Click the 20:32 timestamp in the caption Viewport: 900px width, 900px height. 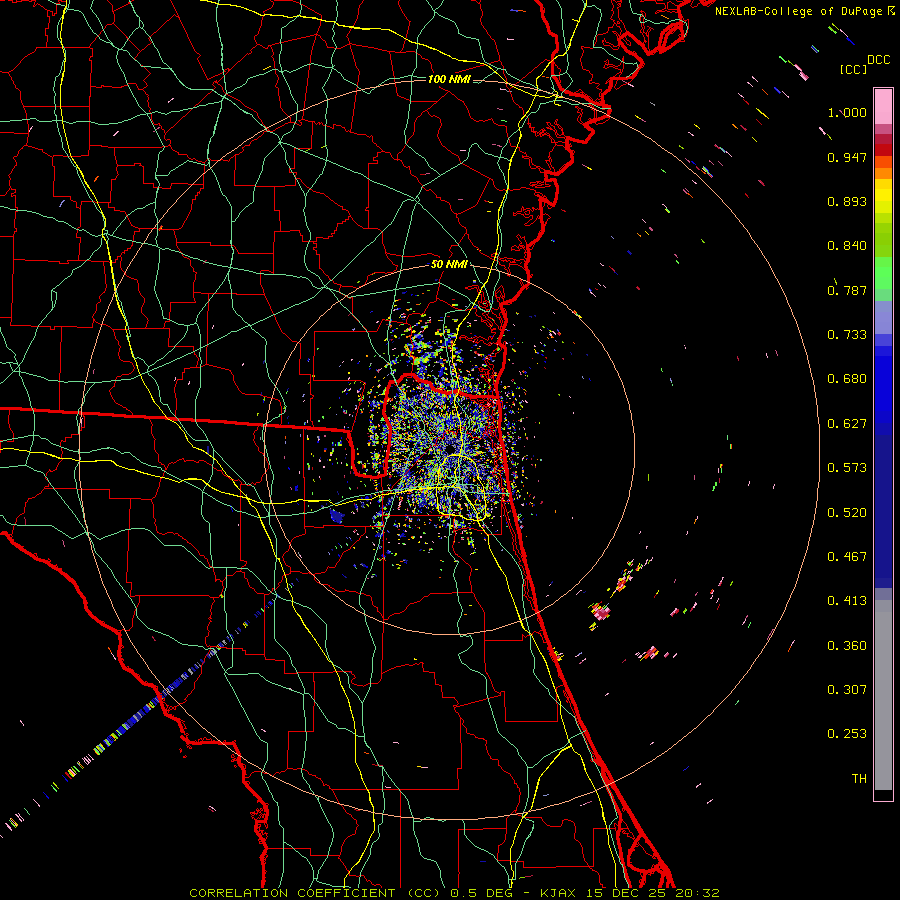[697, 893]
